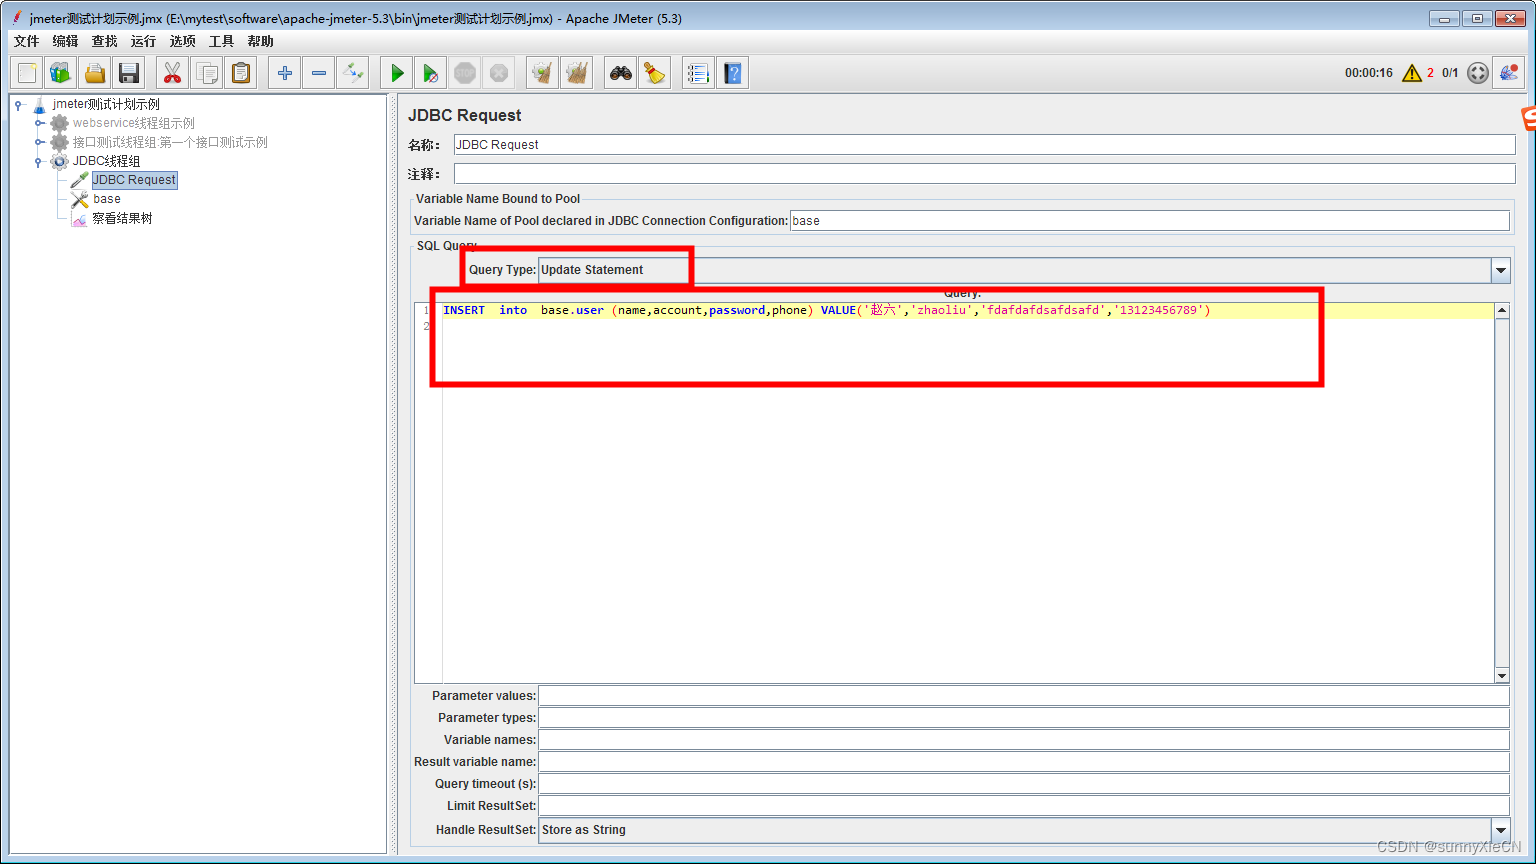The image size is (1536, 864).
Task: Click query editor scrollbar up arrow
Action: (1502, 311)
